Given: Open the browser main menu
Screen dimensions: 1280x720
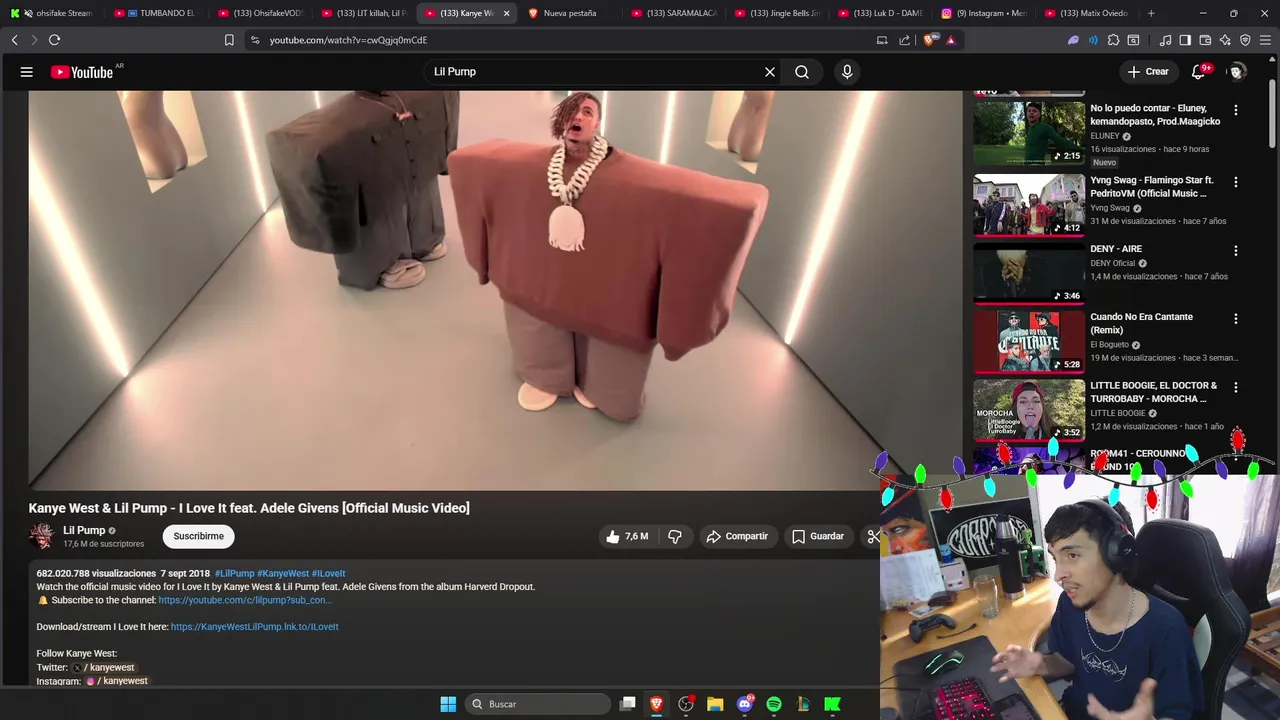Looking at the screenshot, I should (1265, 40).
